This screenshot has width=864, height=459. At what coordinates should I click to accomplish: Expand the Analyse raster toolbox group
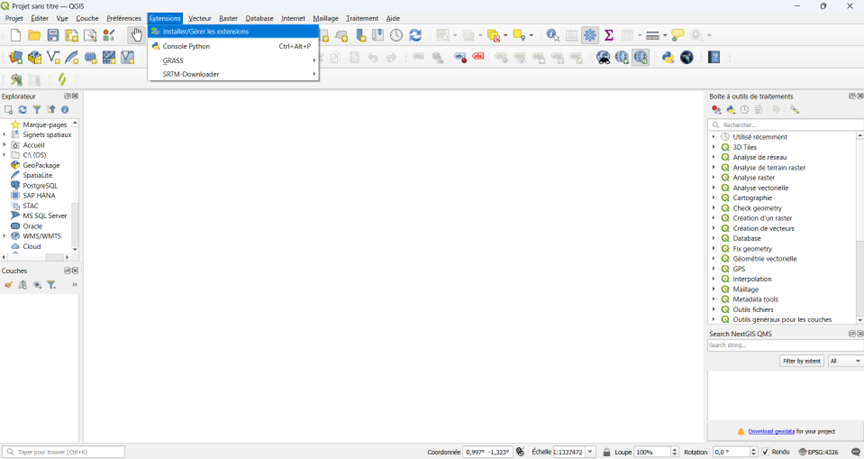[714, 178]
